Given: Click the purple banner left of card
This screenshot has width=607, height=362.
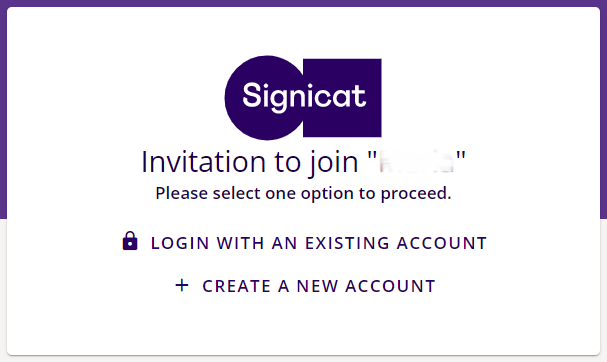Looking at the screenshot, I should 3,112.
